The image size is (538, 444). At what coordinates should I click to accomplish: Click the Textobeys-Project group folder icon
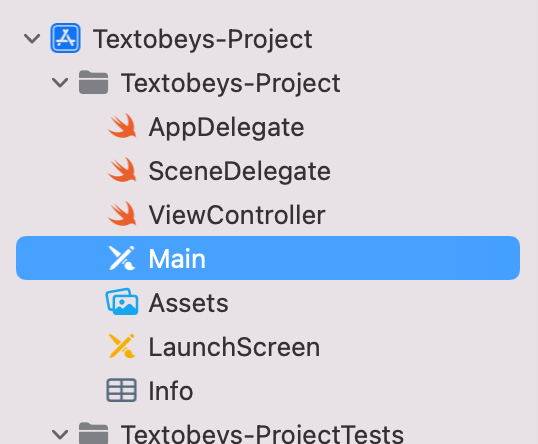(x=93, y=82)
